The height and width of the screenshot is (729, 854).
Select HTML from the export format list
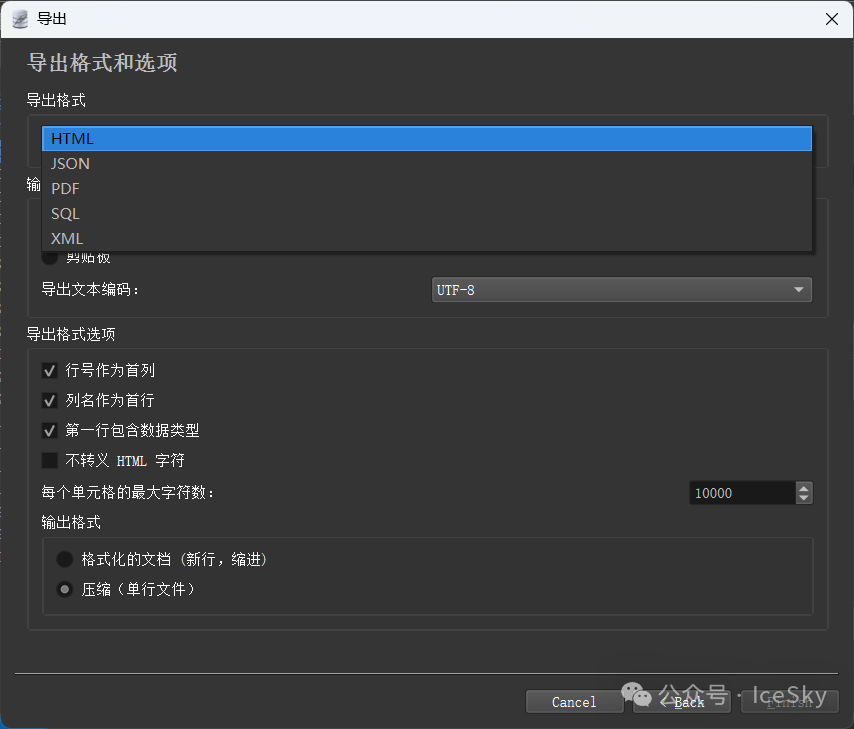click(72, 139)
